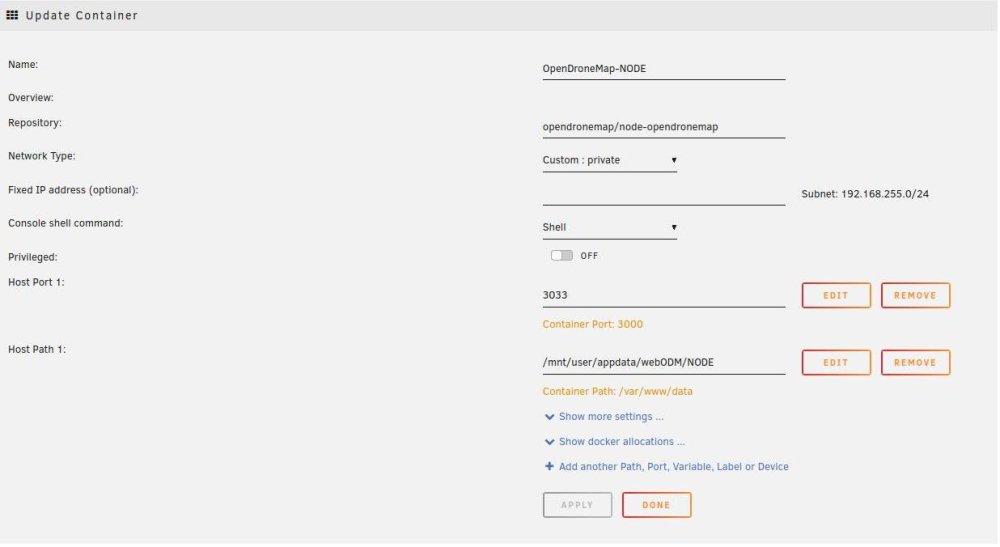This screenshot has height=547, width=1000.
Task: Click the Overview: label
Action: pos(31,98)
